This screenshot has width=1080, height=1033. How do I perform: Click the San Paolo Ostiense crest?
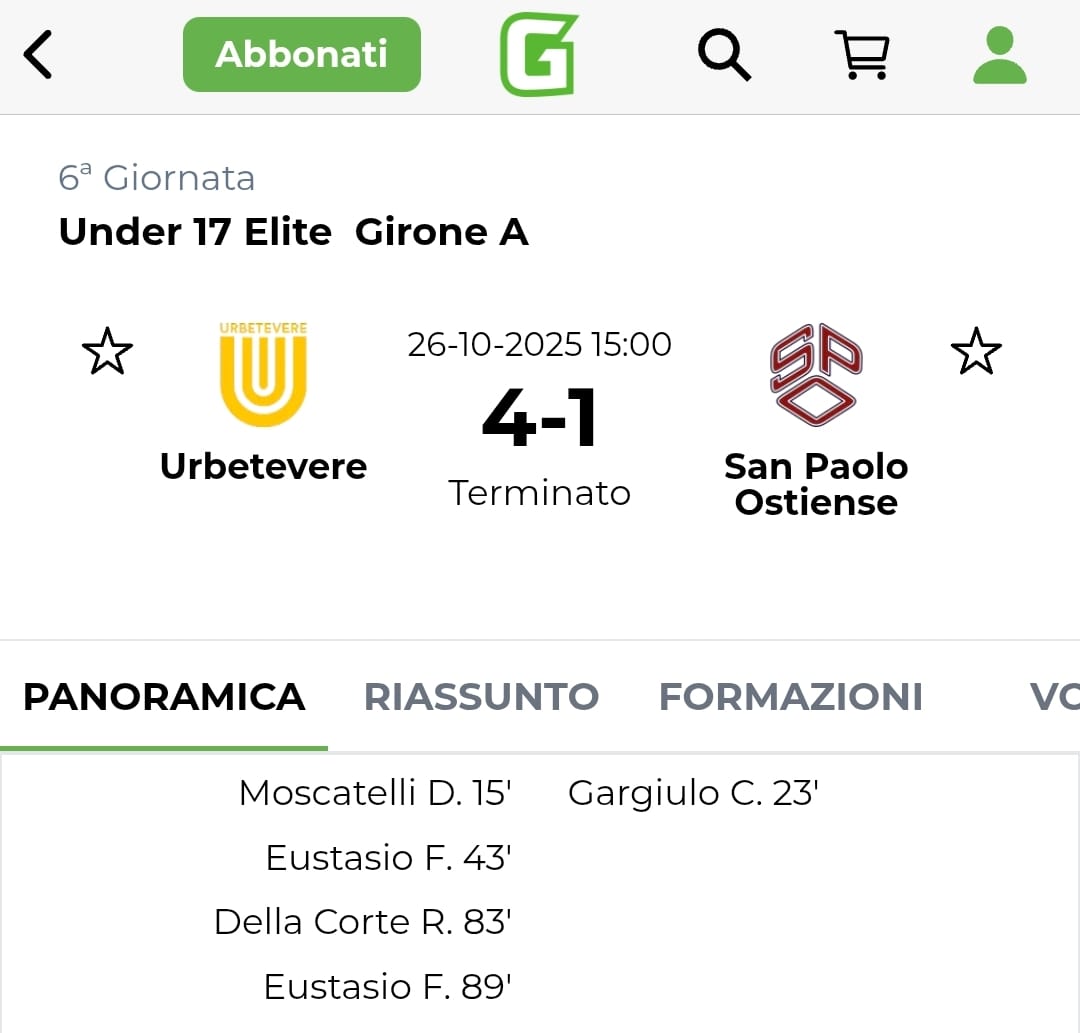(816, 374)
